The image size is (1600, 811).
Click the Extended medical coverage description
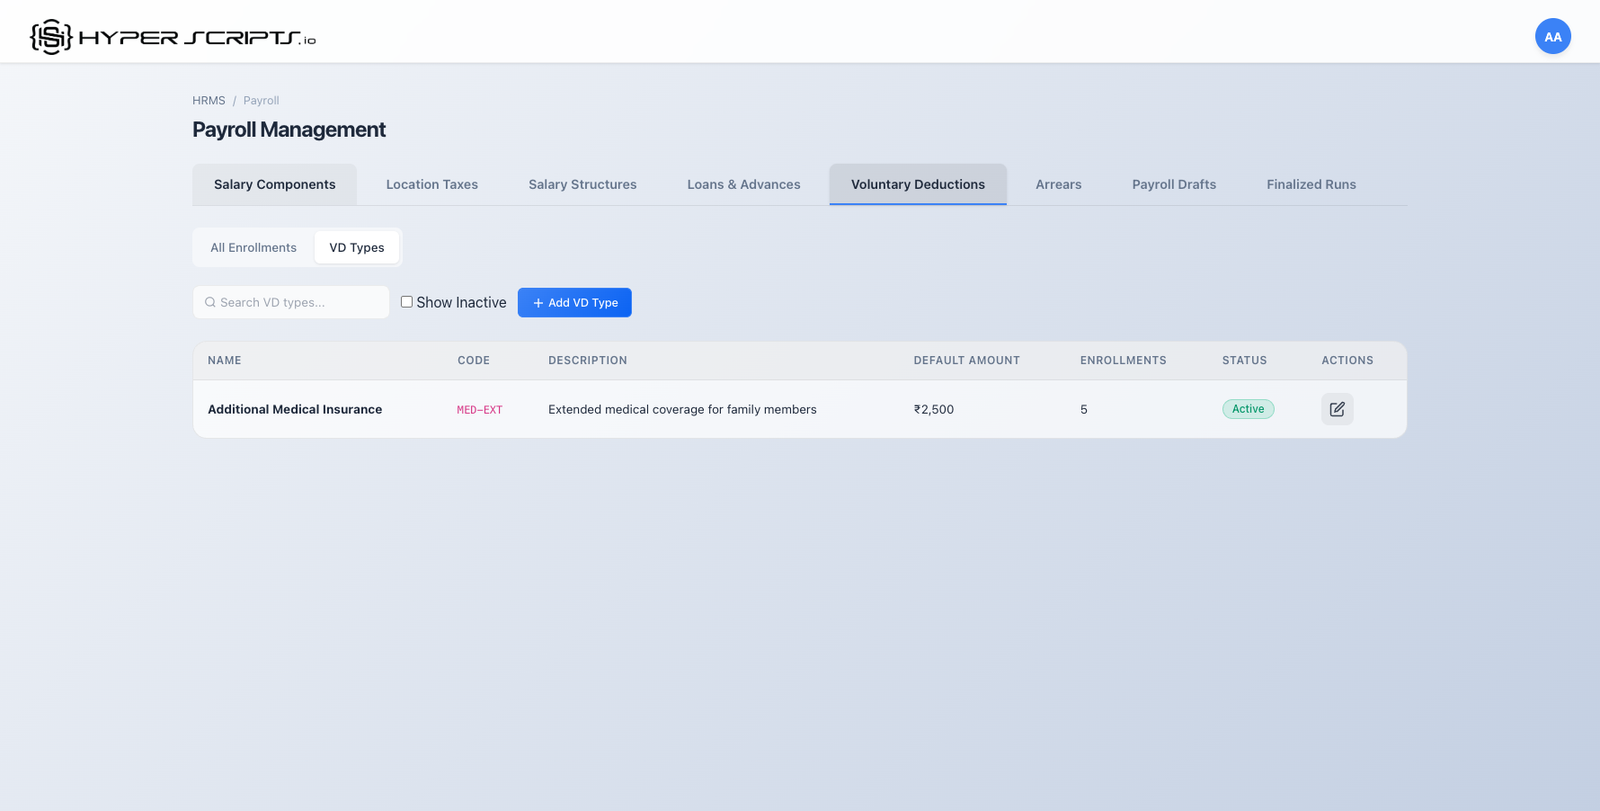[x=682, y=409]
